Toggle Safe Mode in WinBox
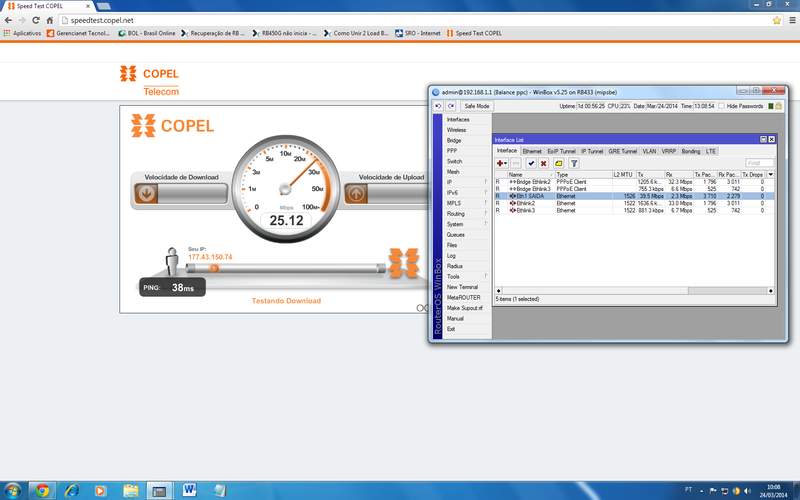Screen dimensions: 800x500 pos(477,106)
